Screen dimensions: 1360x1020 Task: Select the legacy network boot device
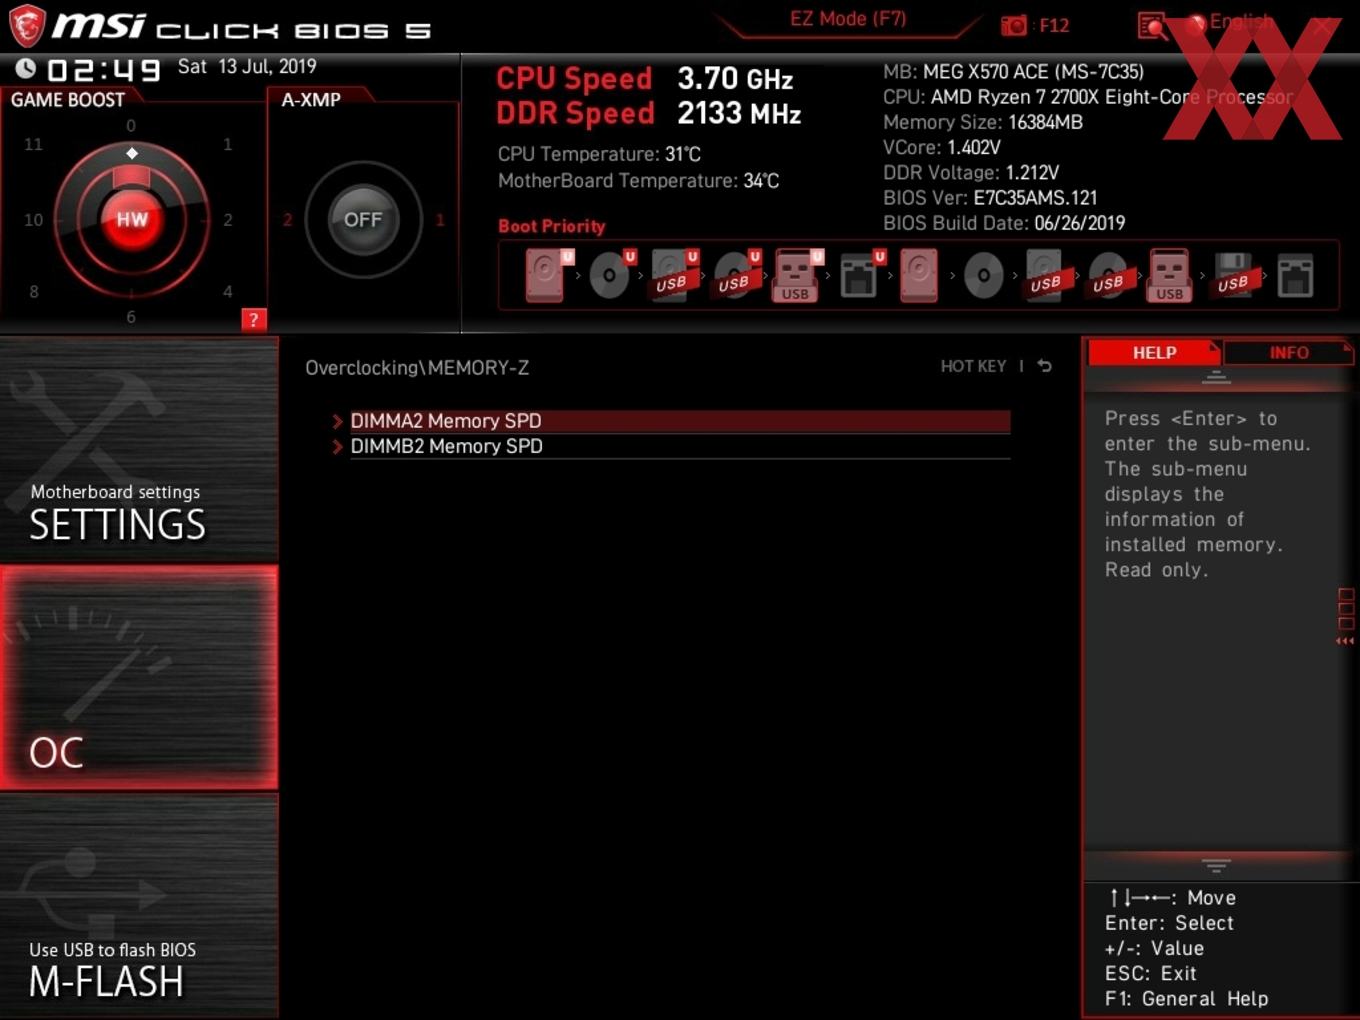coord(1295,275)
